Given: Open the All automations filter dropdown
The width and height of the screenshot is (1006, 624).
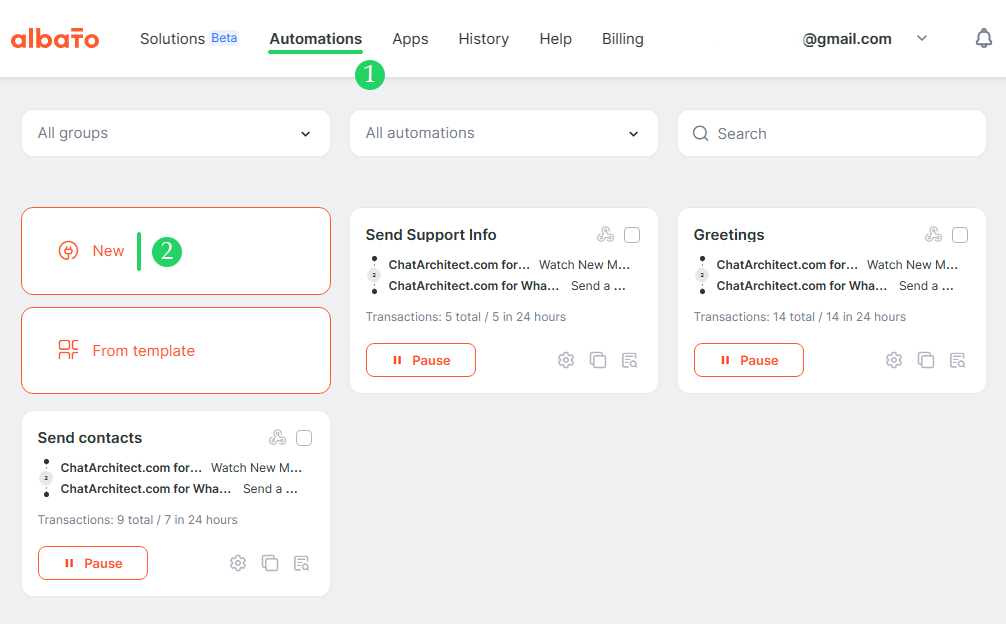Looking at the screenshot, I should [x=504, y=133].
